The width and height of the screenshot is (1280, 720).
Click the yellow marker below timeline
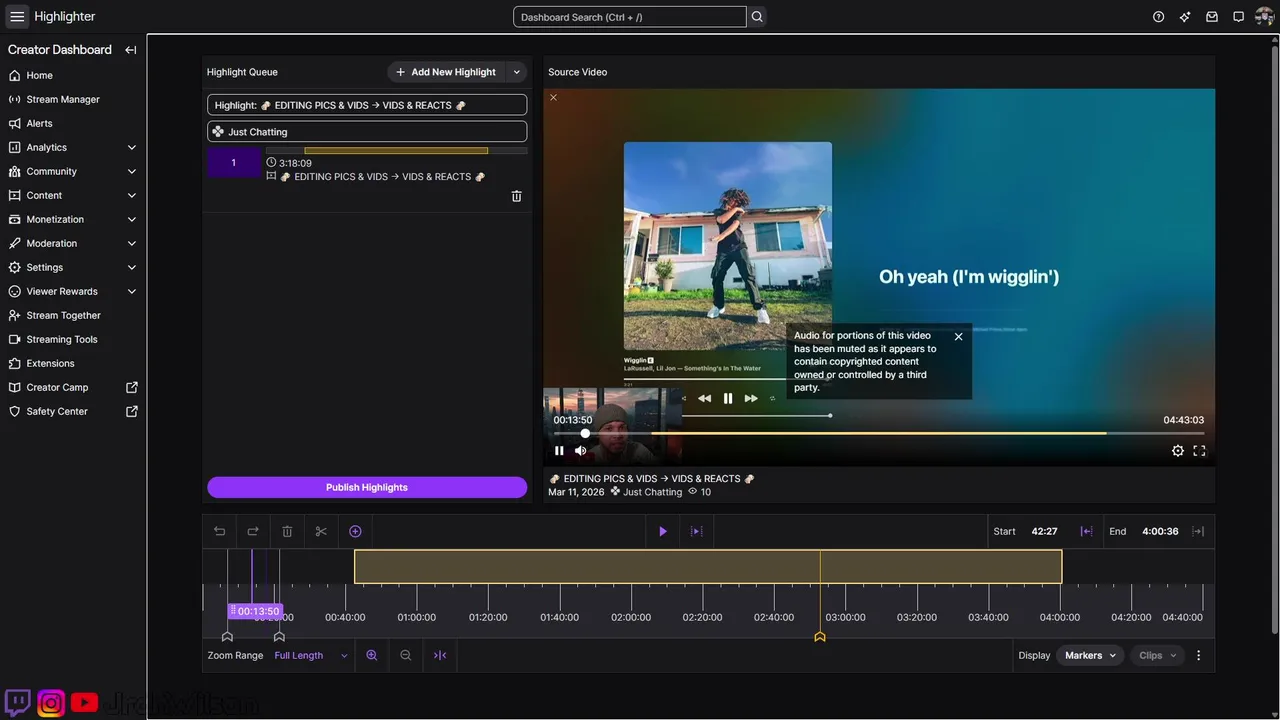point(820,637)
